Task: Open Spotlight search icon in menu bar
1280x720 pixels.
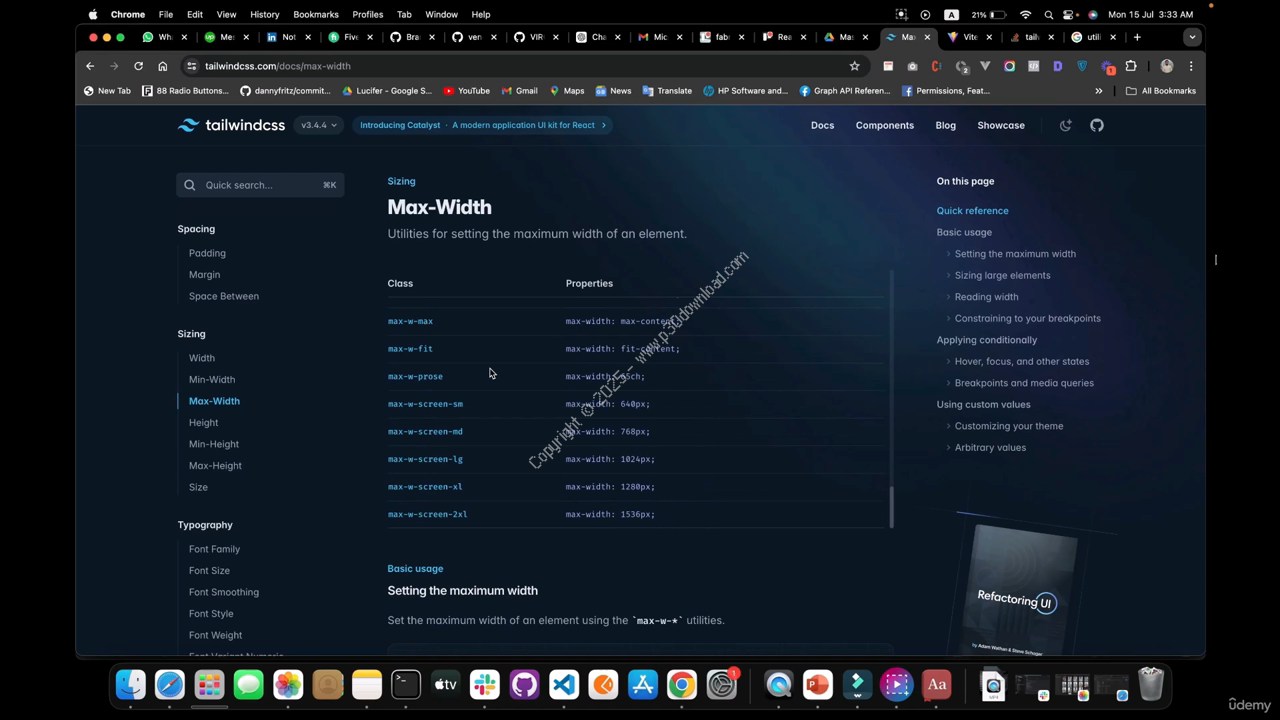Action: 1048,14
